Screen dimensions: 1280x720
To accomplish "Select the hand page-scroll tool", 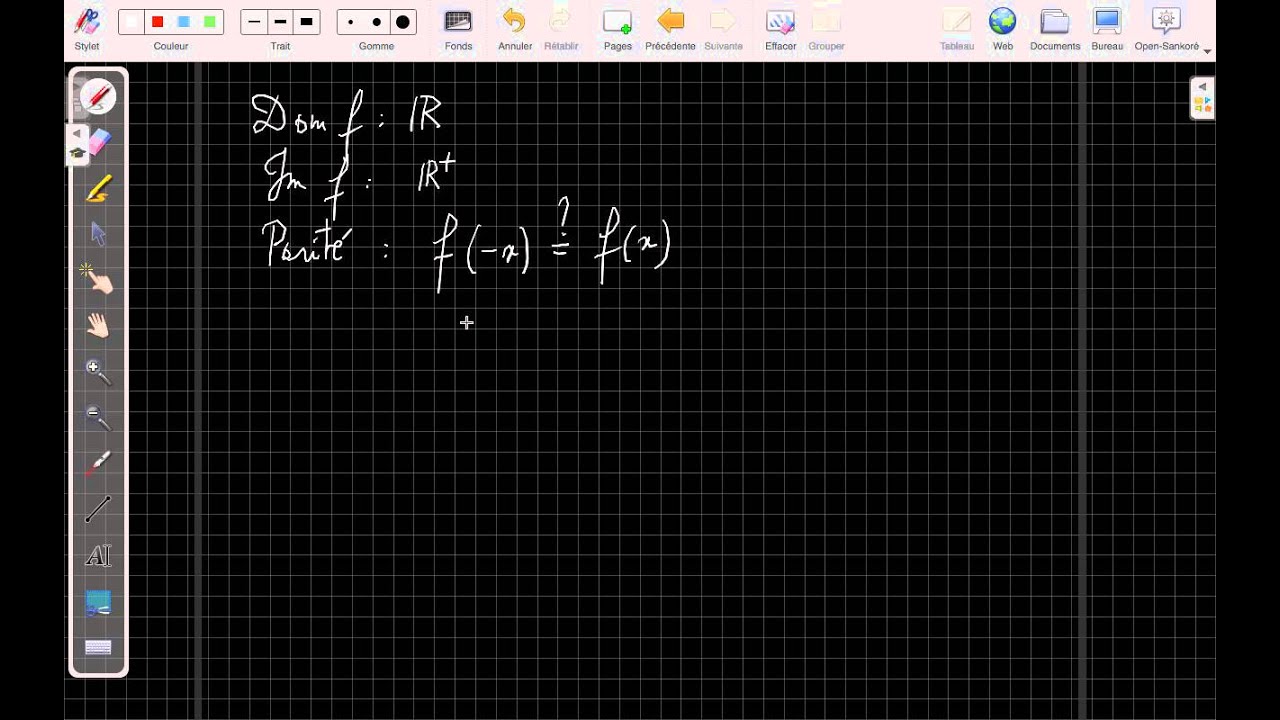I will click(x=98, y=325).
